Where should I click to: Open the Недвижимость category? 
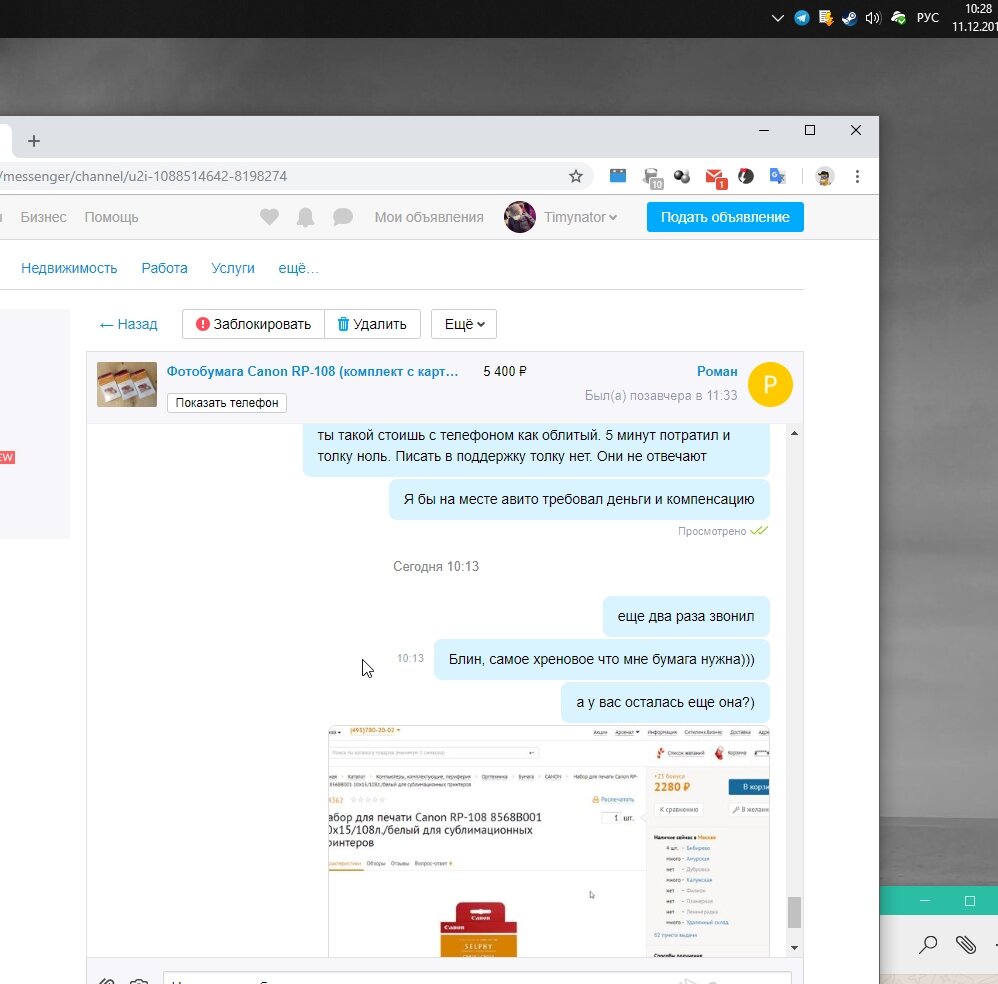[69, 269]
